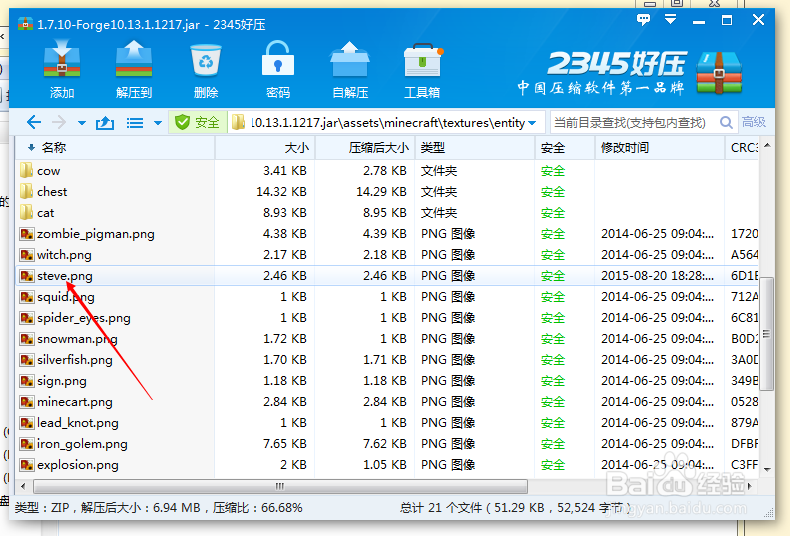Click the horizontal scrollbar thumb

[x=280, y=486]
